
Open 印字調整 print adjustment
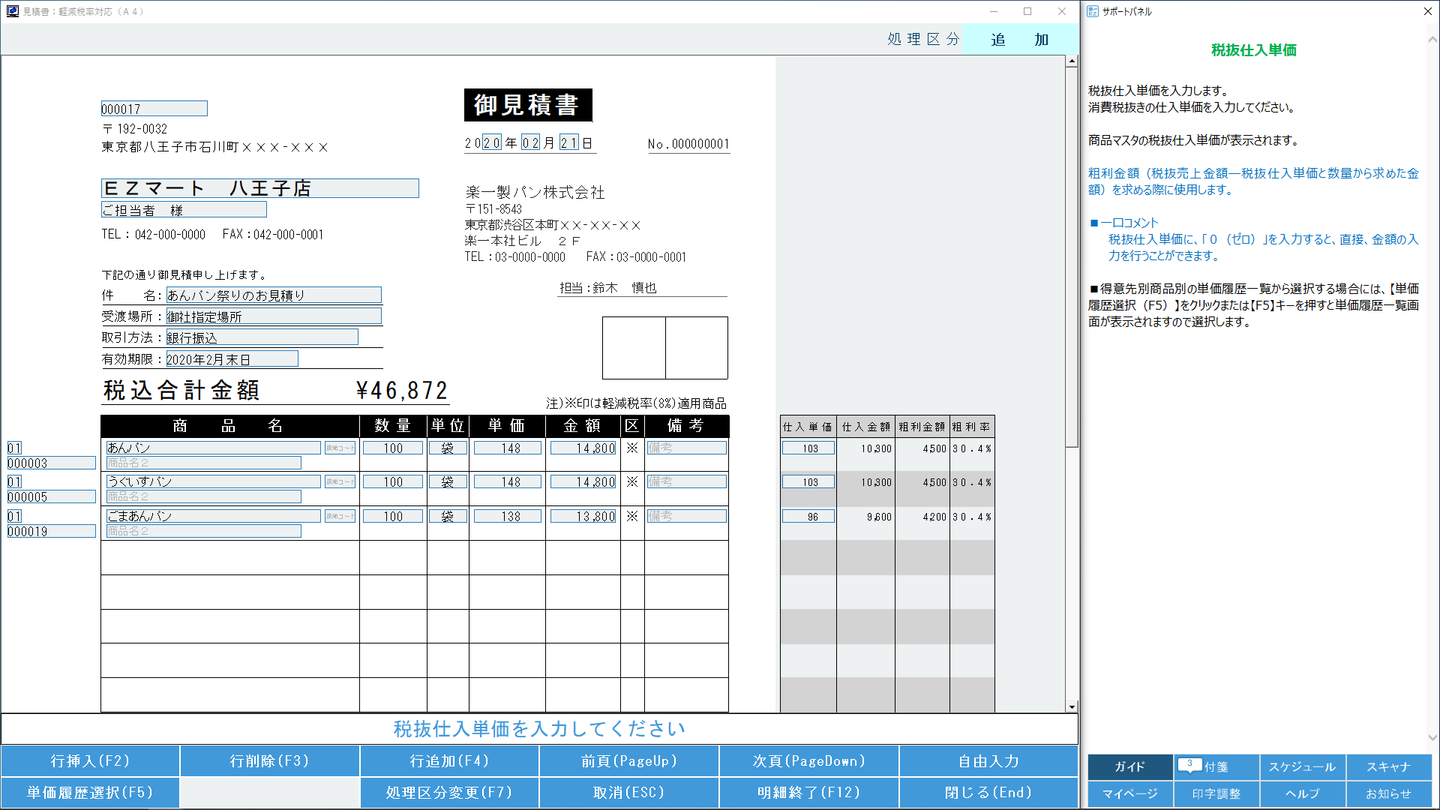click(x=1216, y=794)
